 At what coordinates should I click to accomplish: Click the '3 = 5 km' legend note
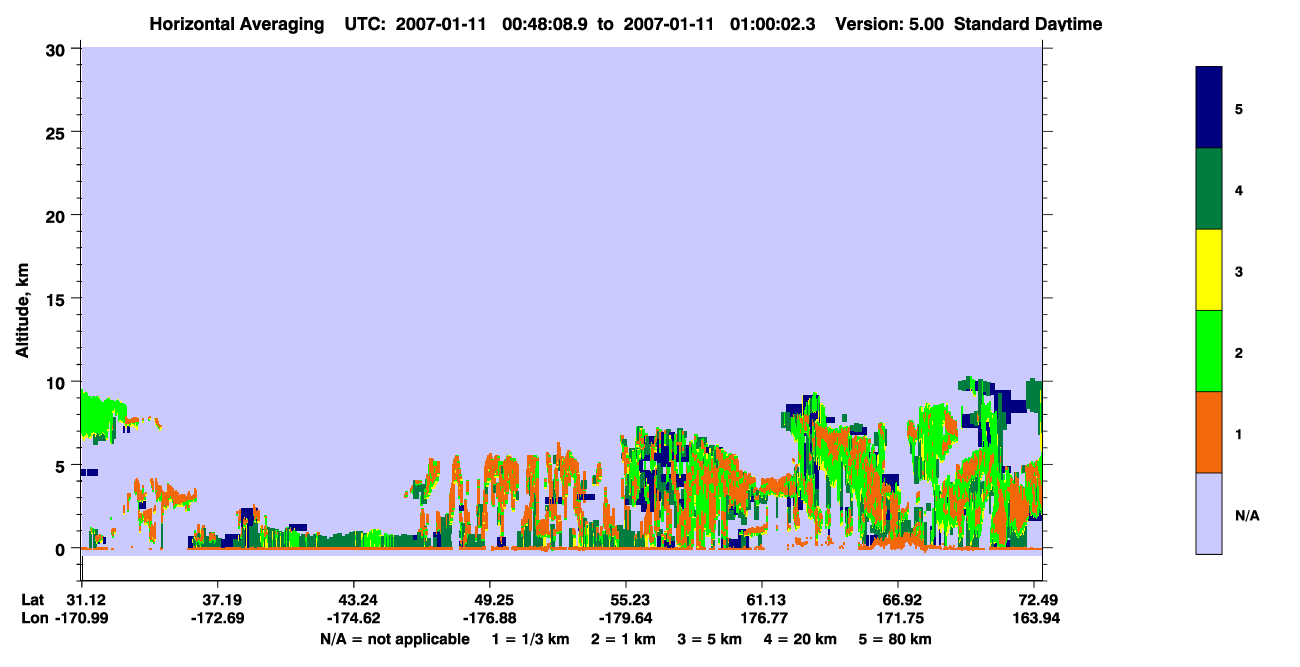tap(710, 639)
